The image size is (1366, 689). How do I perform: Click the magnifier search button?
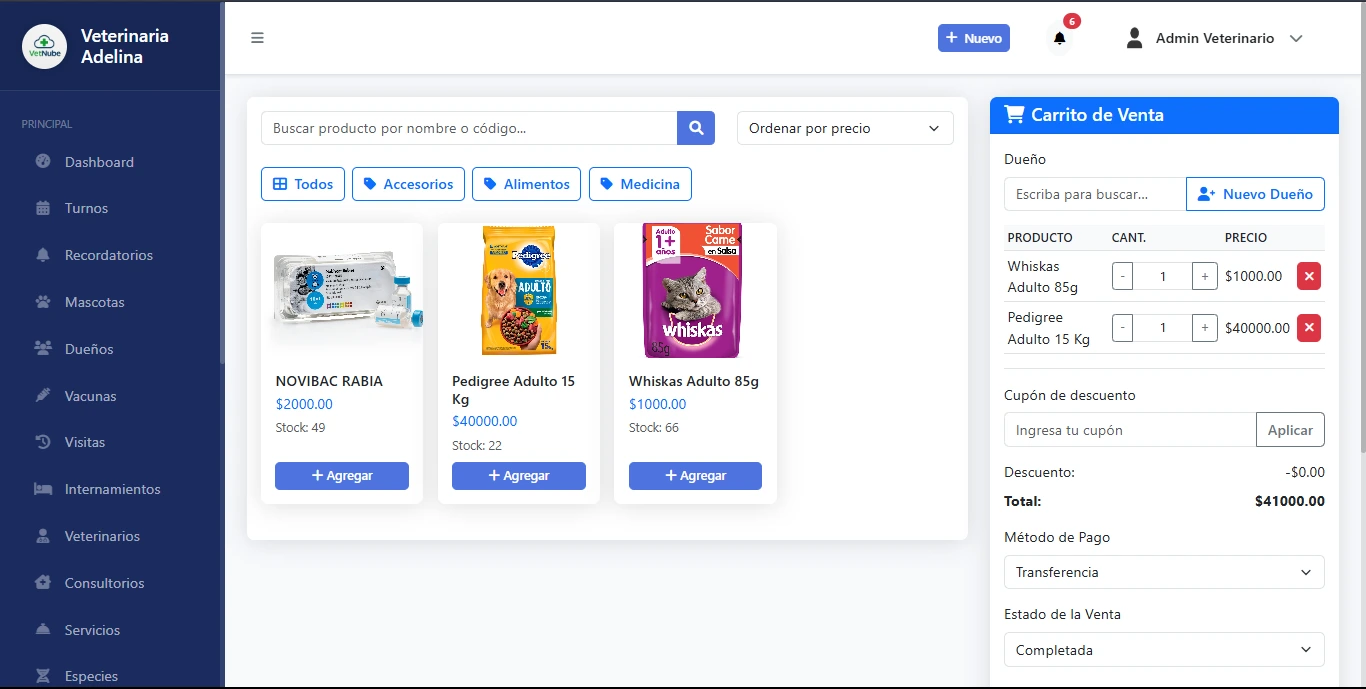(696, 128)
